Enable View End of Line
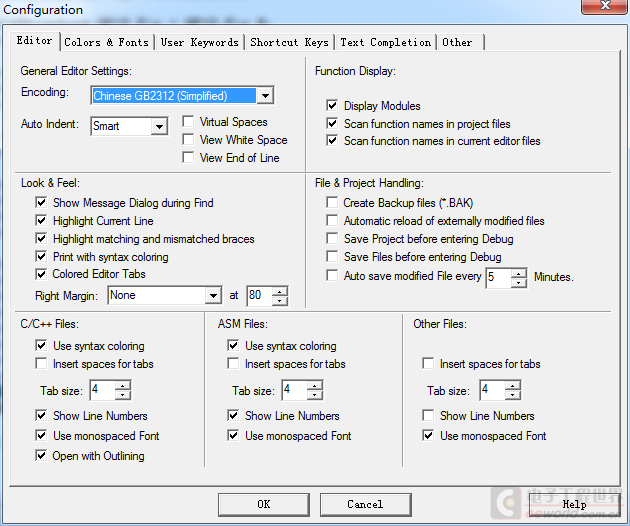The height and width of the screenshot is (526, 630). (188, 158)
